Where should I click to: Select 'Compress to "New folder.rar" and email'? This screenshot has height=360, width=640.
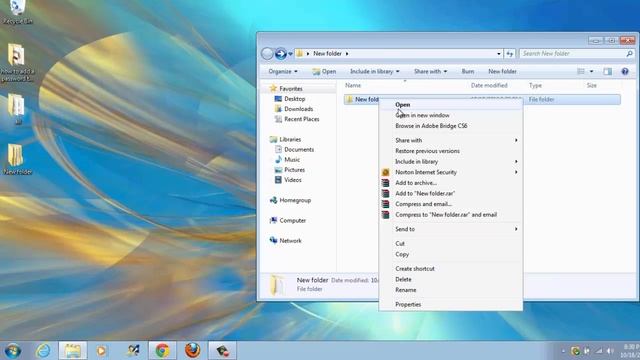coord(451,215)
